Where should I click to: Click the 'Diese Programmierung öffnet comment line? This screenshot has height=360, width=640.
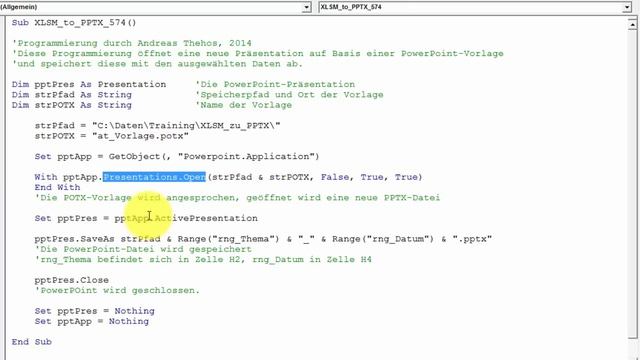click(258, 53)
